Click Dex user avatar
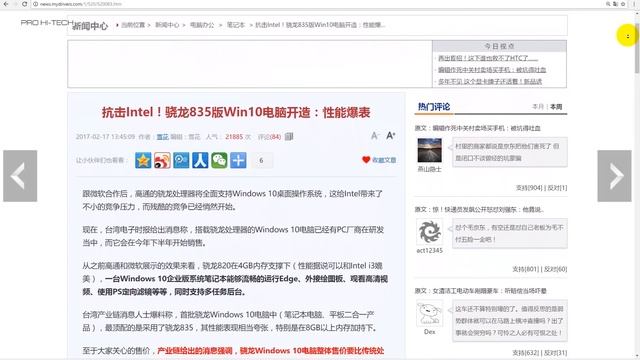This screenshot has width=640, height=360. [429, 313]
